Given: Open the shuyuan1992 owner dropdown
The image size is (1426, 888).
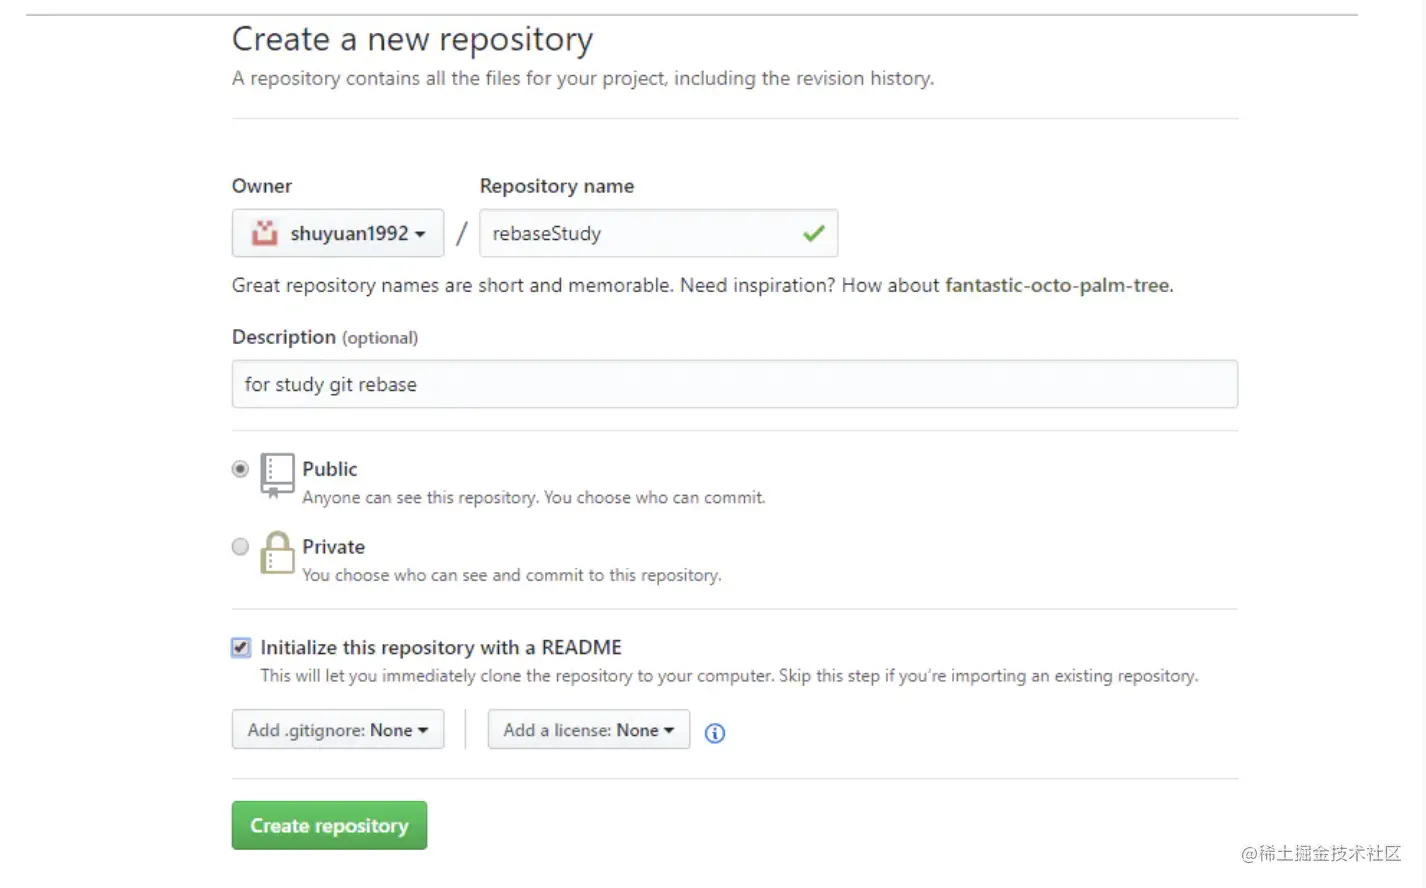Looking at the screenshot, I should tap(338, 233).
